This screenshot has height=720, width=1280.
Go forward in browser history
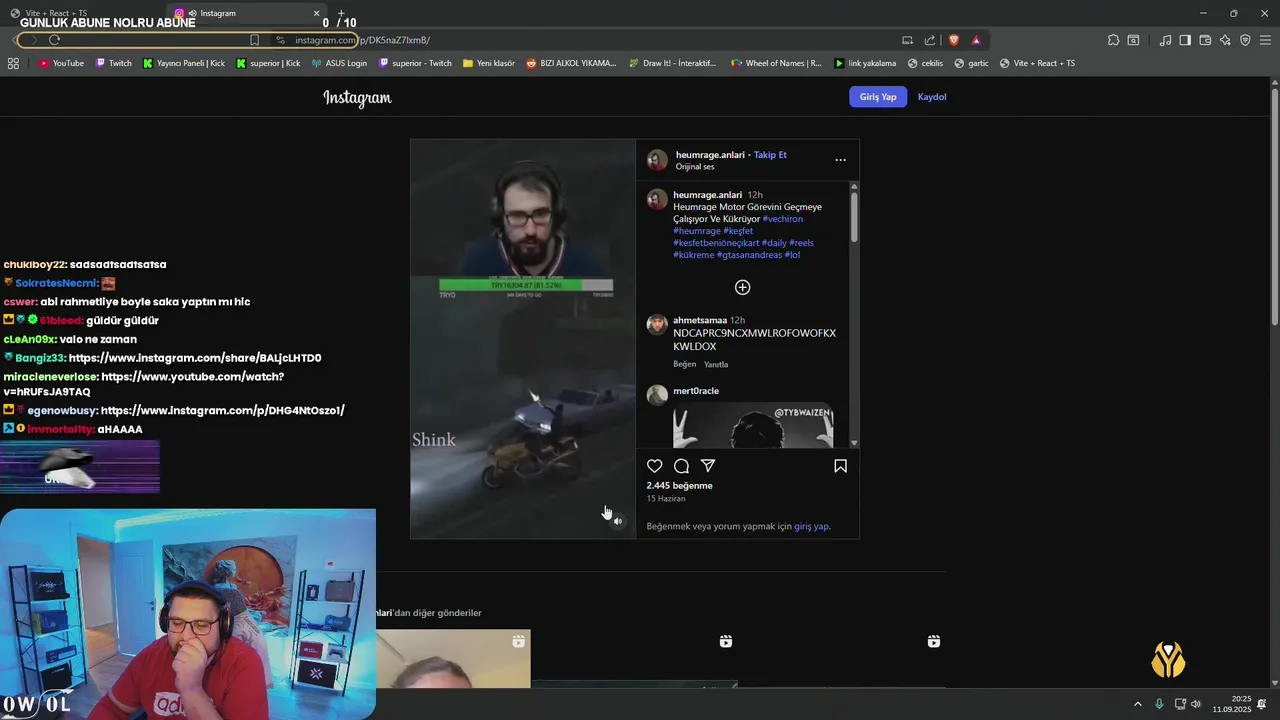pos(33,40)
